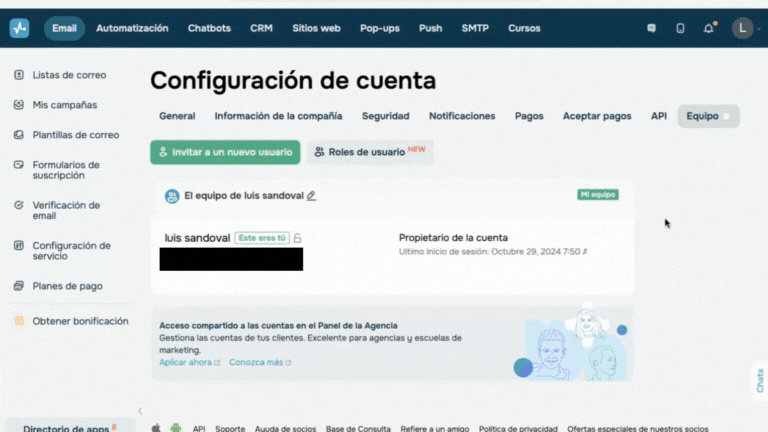768x432 pixels.
Task: Switch to the Notificaciones tab
Action: (462, 116)
